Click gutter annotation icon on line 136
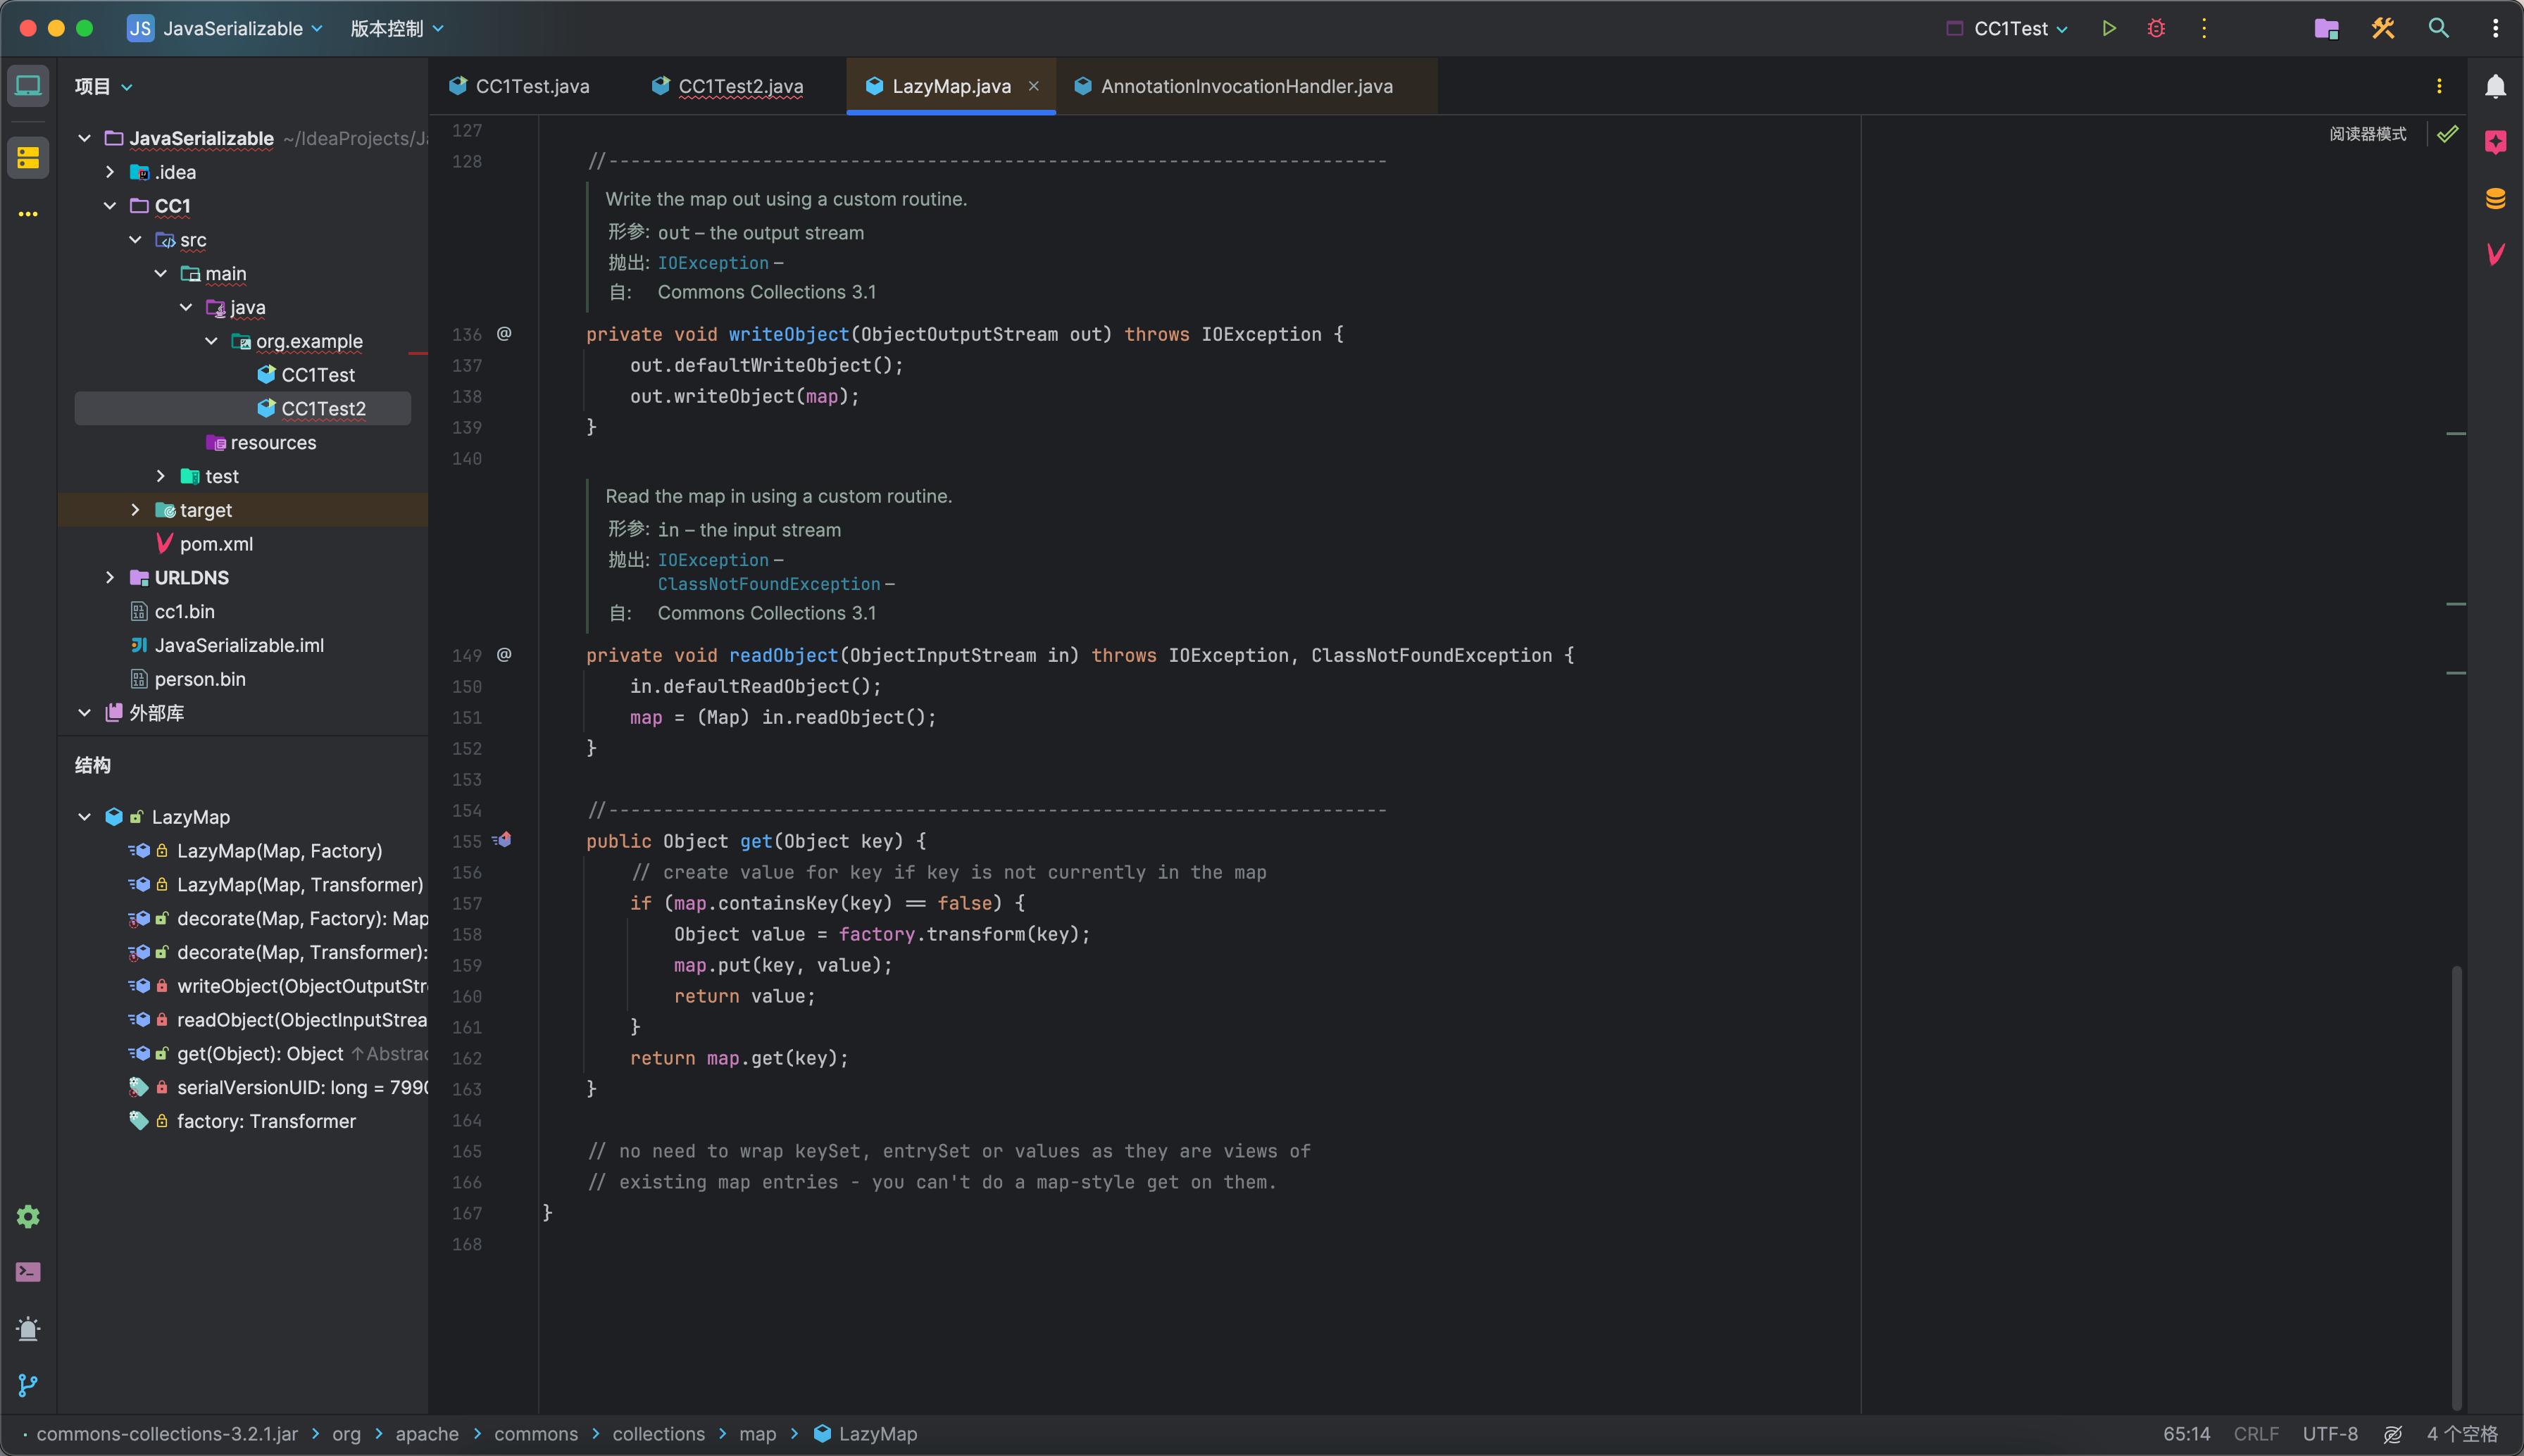The width and height of the screenshot is (2524, 1456). 504,333
